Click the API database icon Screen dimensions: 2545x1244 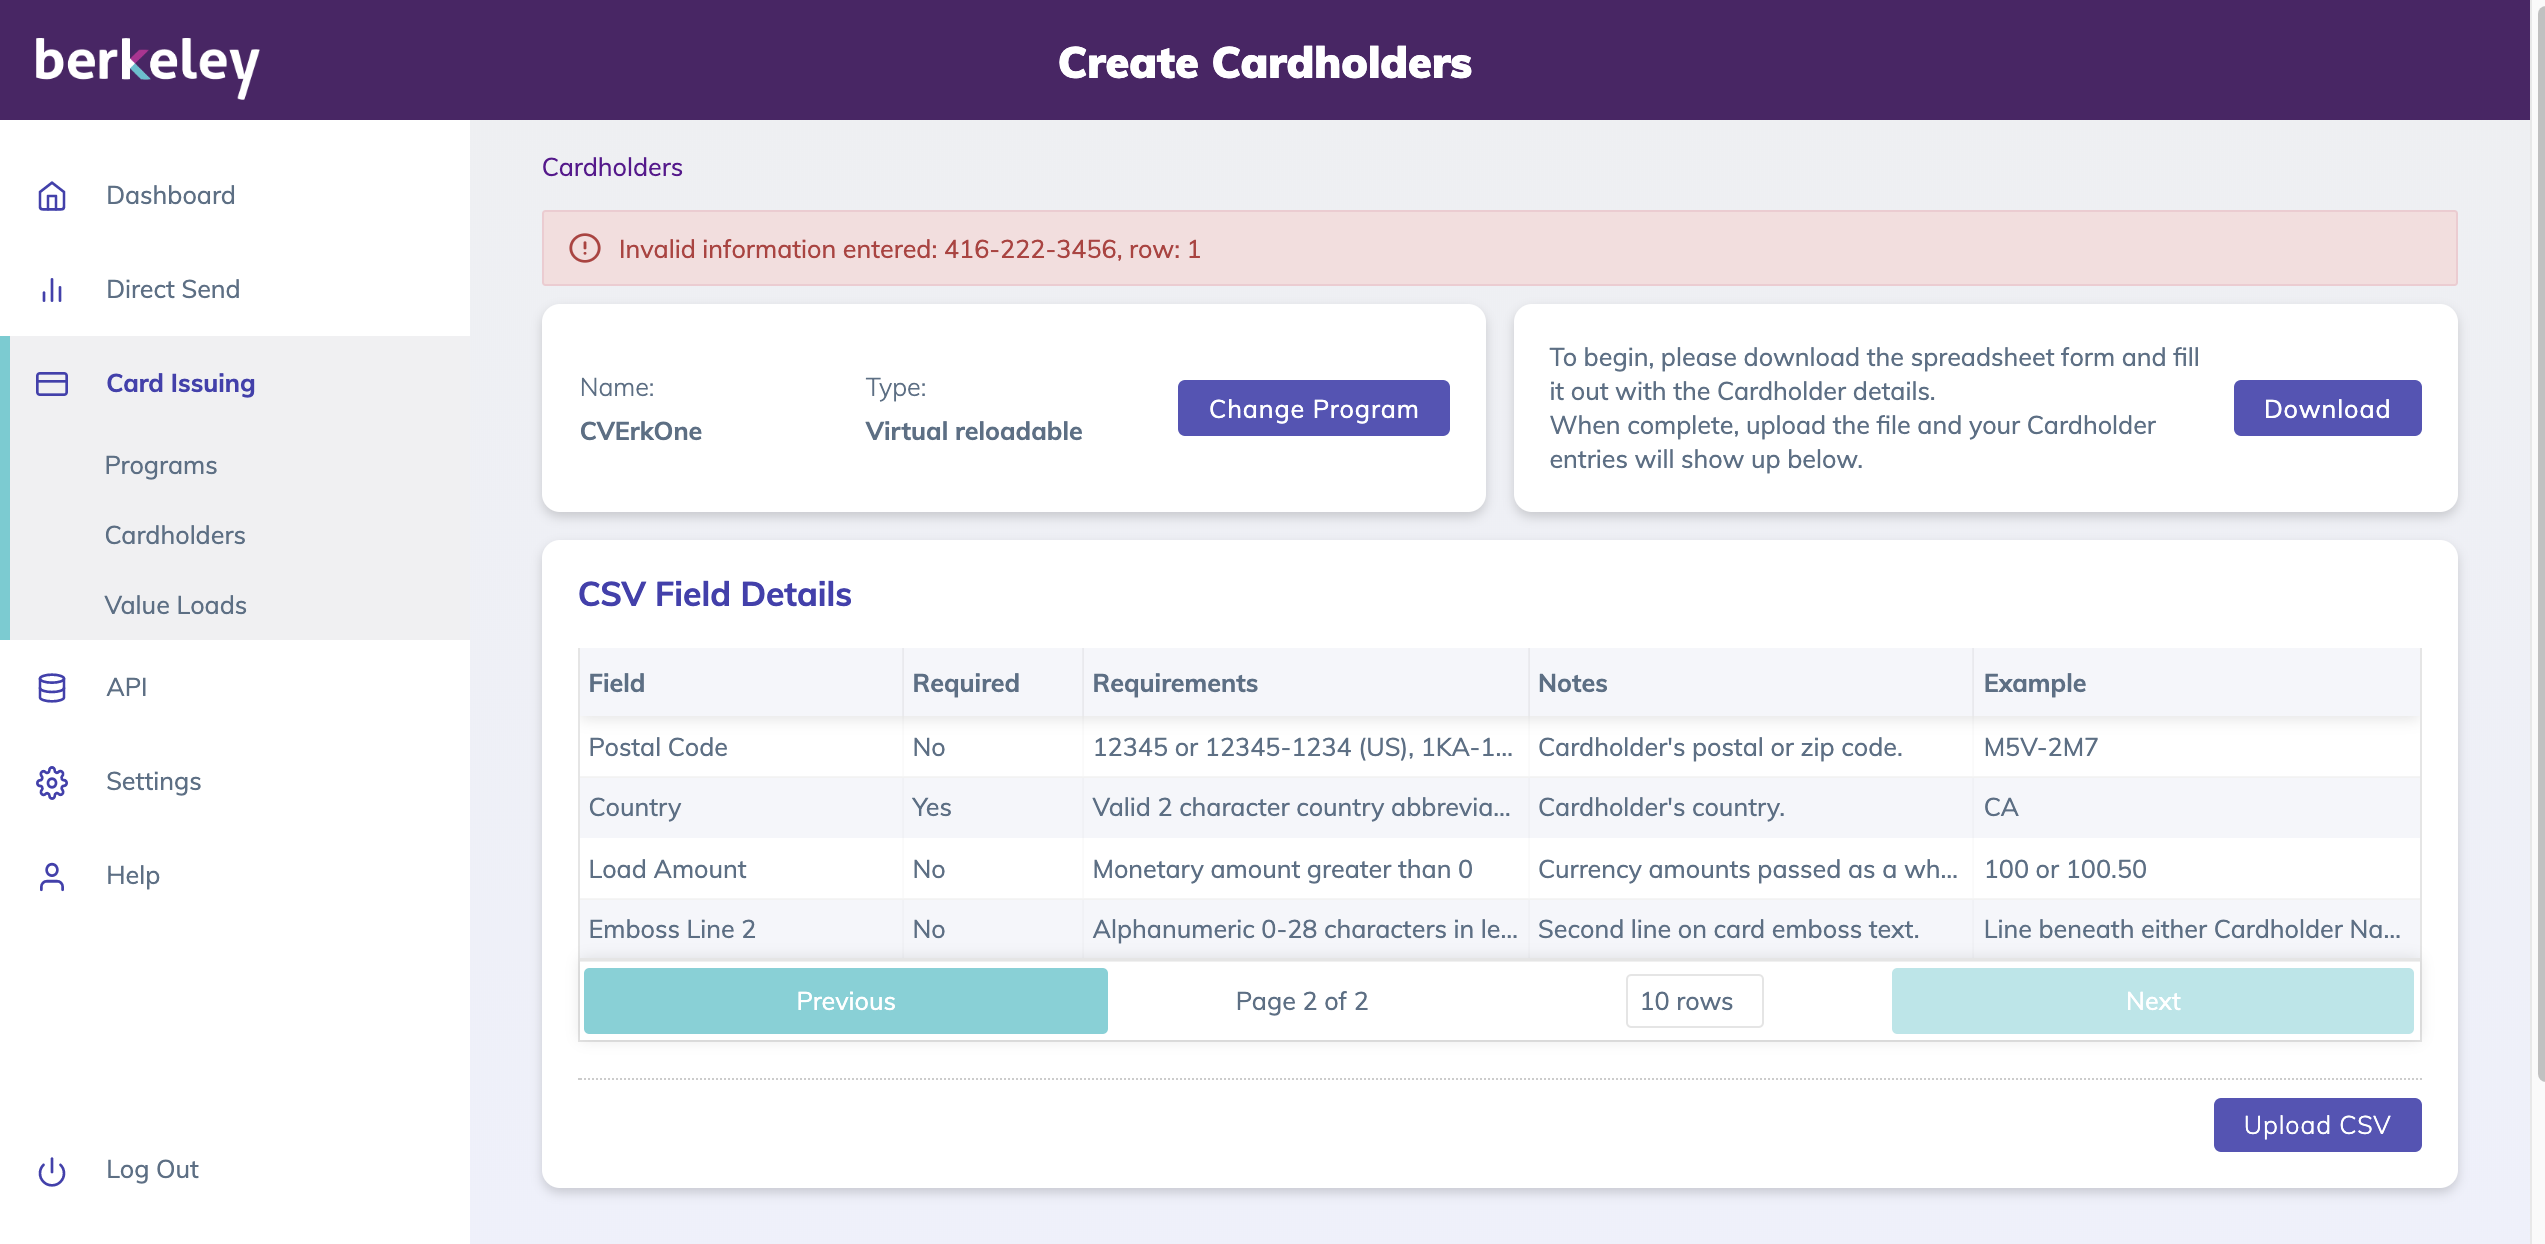pyautogui.click(x=52, y=688)
